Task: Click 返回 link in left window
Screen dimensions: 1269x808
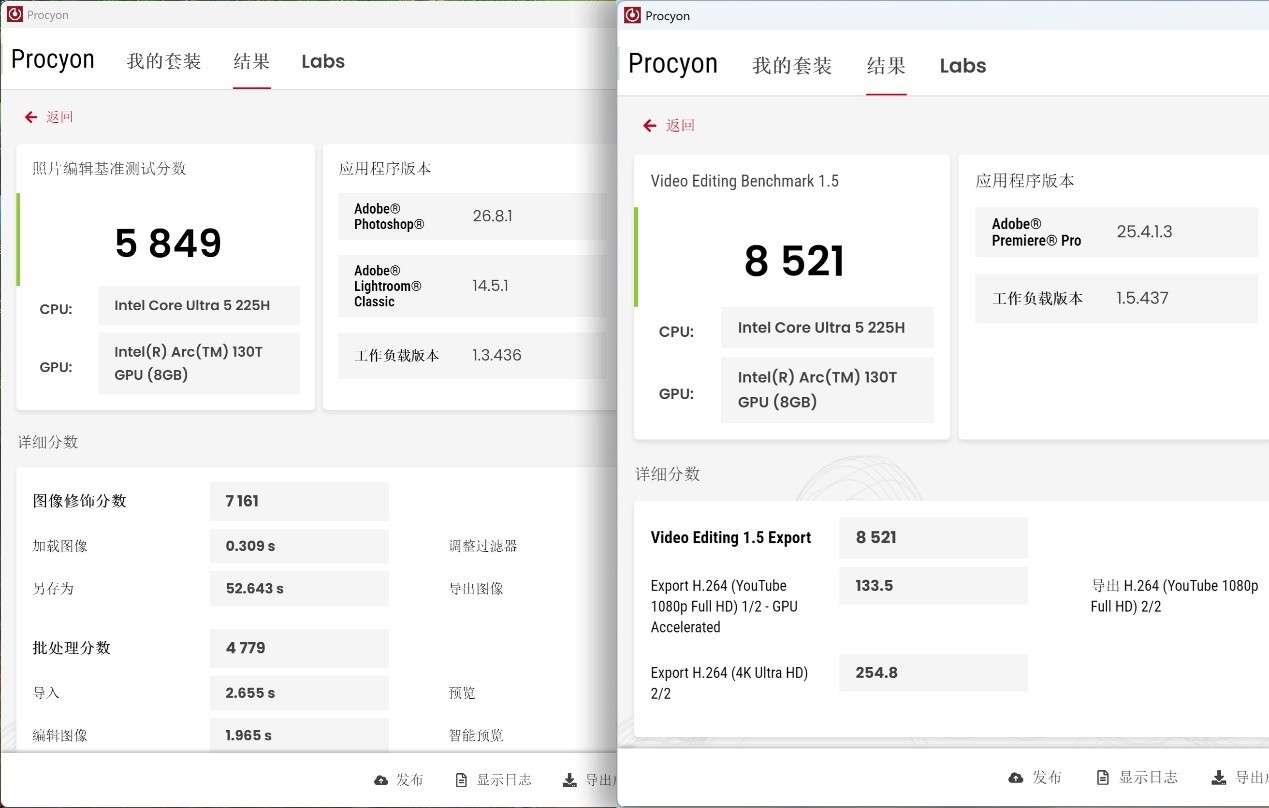Action: [x=60, y=117]
